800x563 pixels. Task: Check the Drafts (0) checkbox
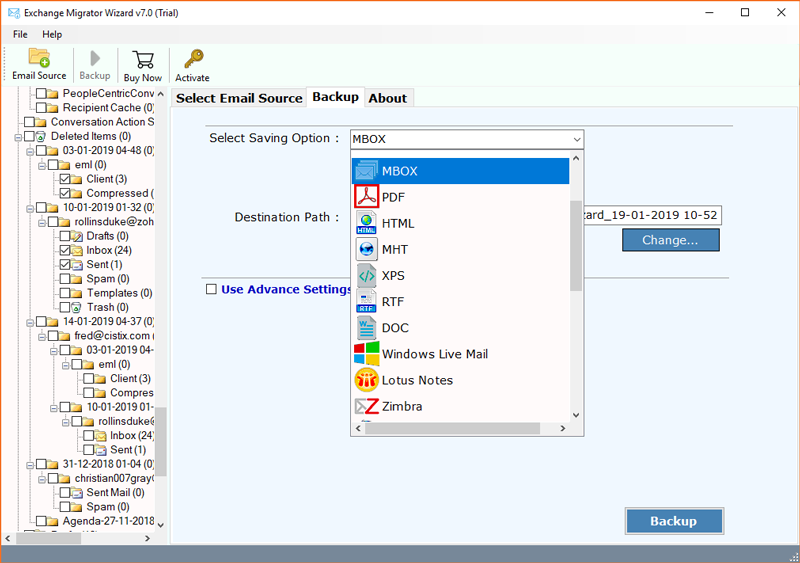[65, 236]
